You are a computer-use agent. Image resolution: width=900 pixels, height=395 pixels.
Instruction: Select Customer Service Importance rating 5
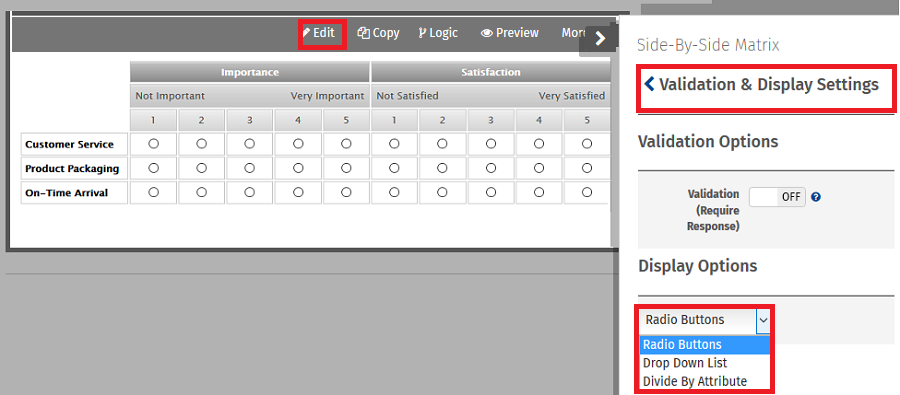346,144
